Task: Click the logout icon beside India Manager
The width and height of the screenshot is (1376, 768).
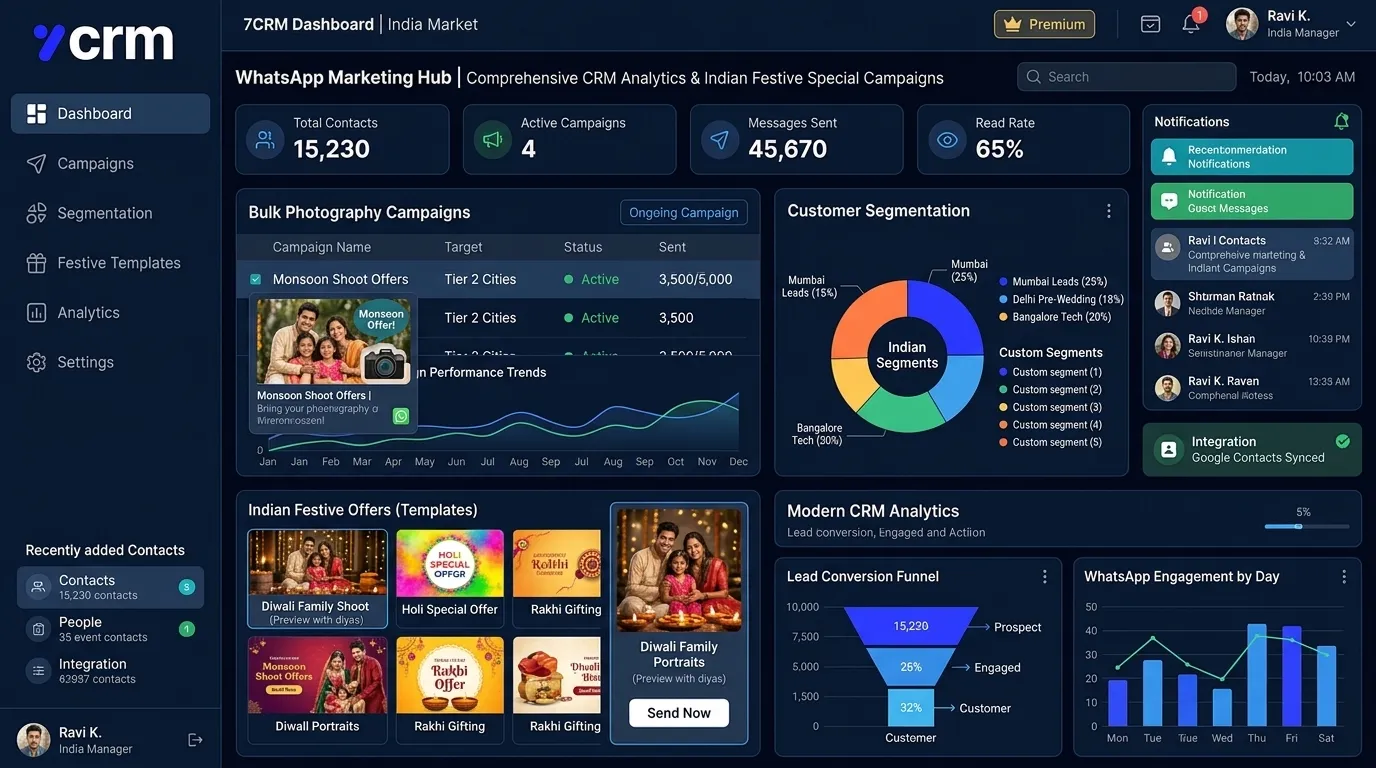Action: pyautogui.click(x=195, y=740)
